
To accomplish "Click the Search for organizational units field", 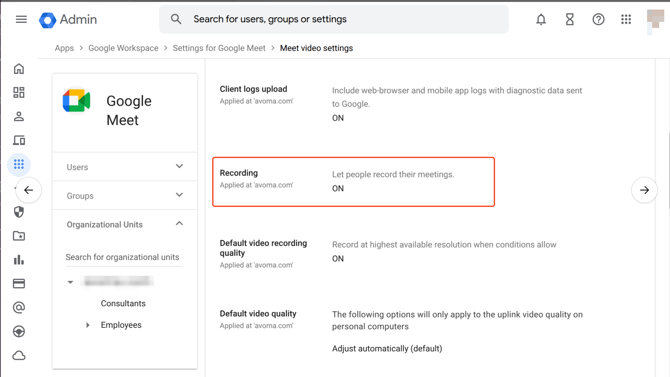I will click(124, 257).
